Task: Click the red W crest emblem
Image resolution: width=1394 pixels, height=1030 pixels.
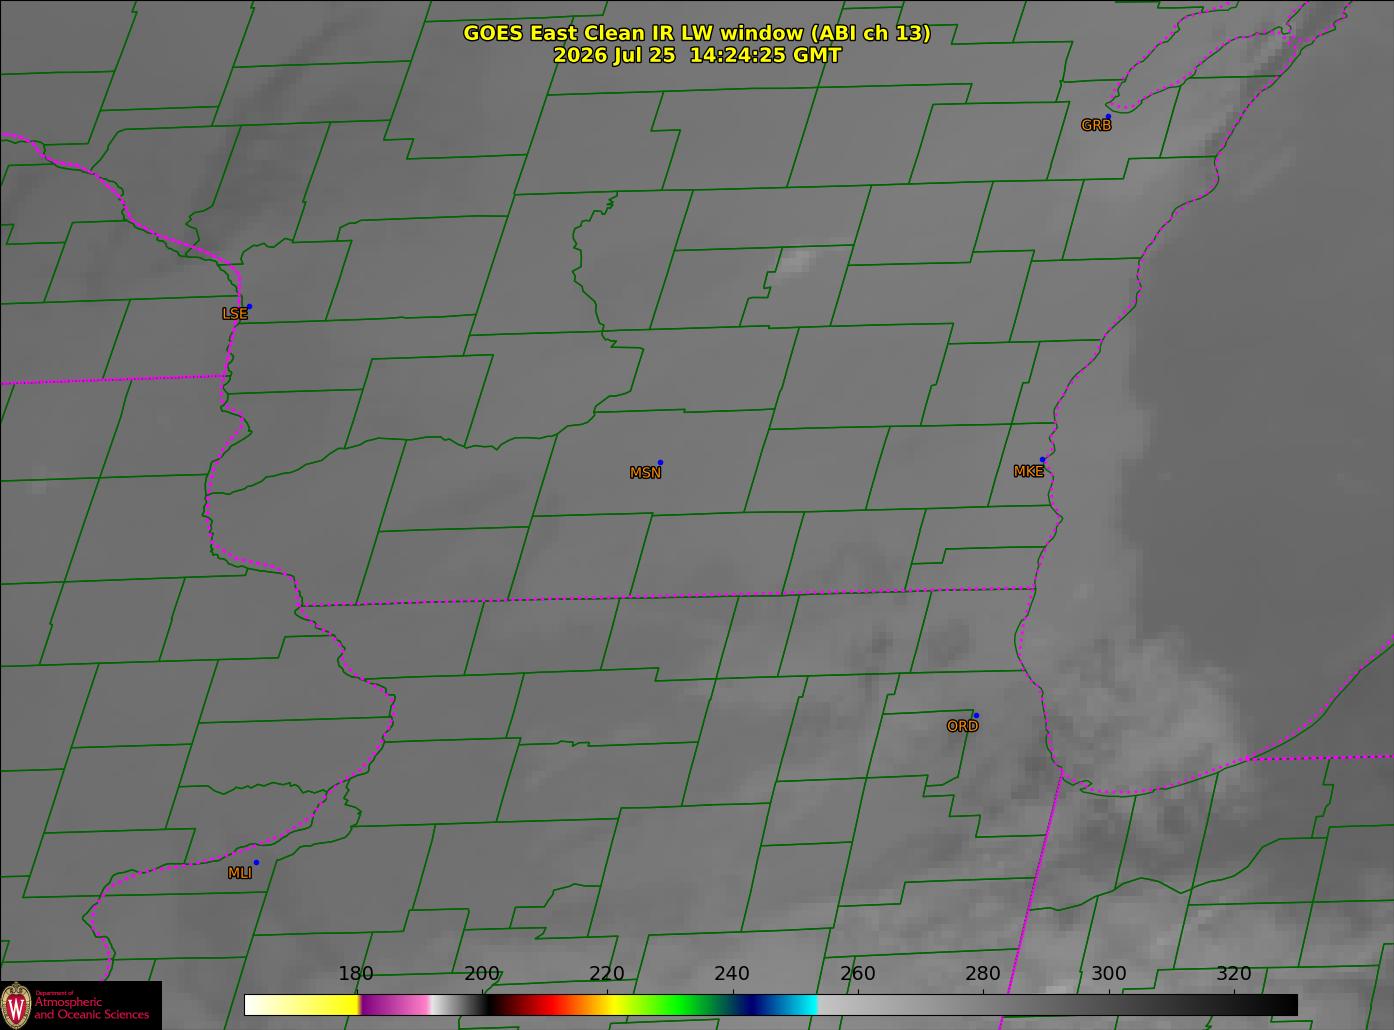Action: (16, 1004)
